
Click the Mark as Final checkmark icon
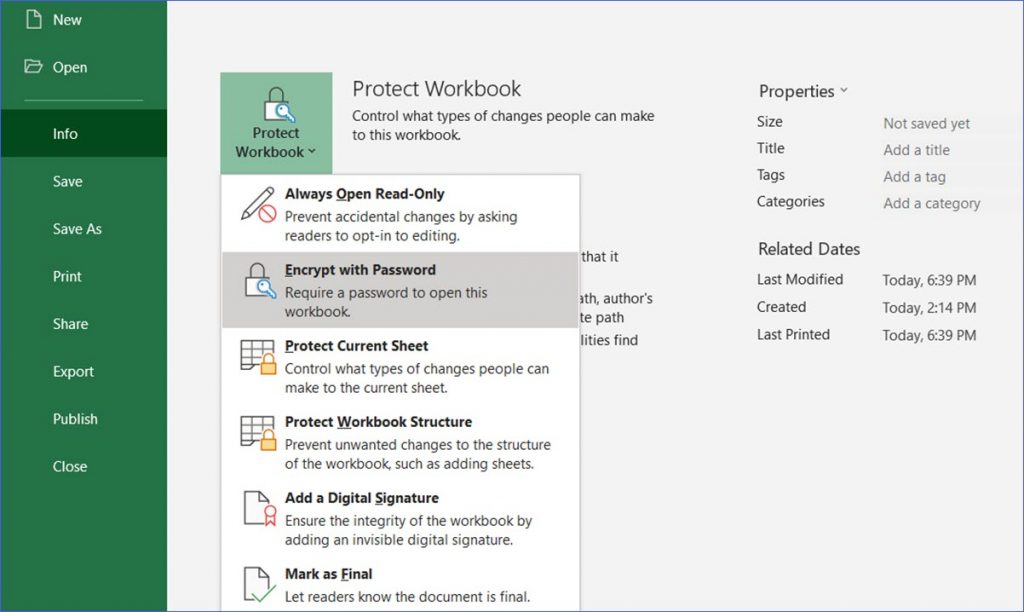(x=260, y=585)
